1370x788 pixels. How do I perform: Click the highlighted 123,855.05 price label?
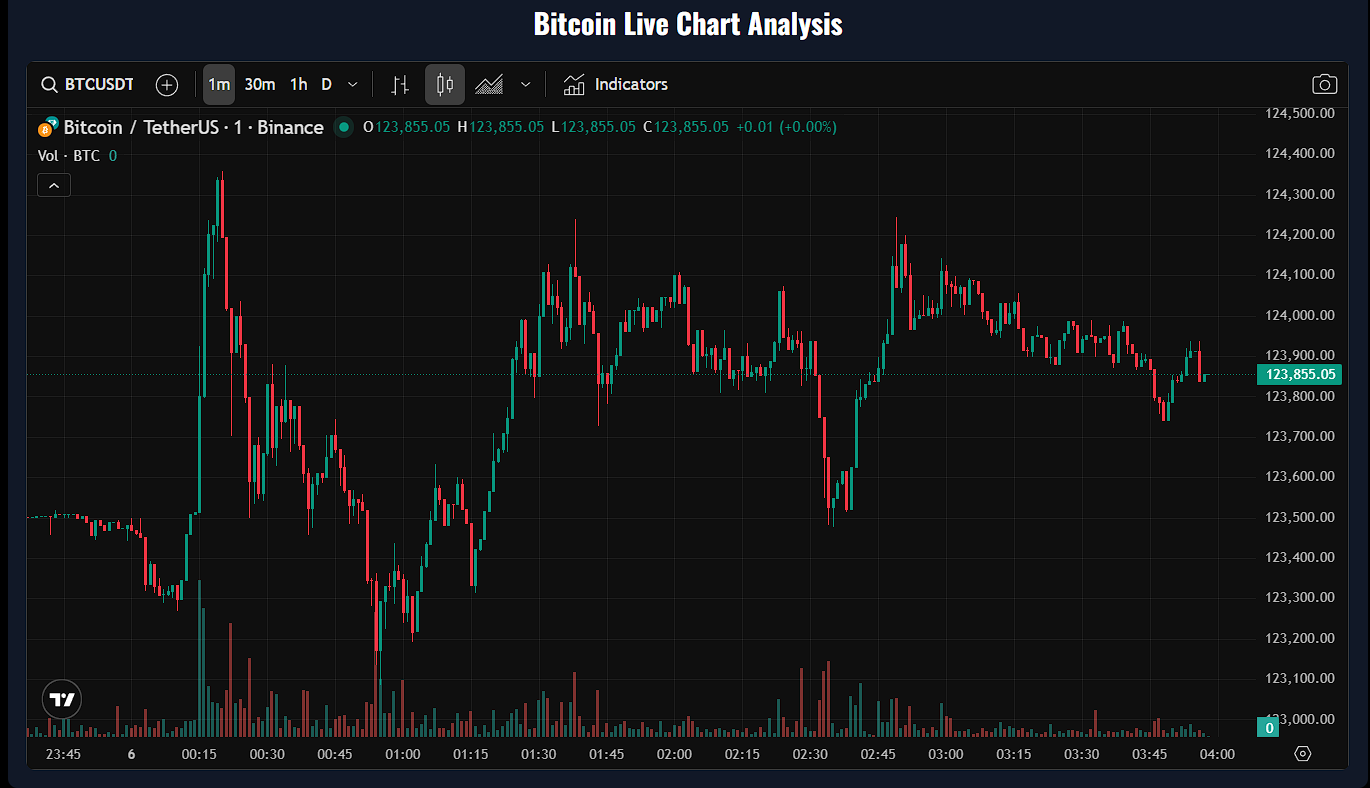(x=1299, y=374)
